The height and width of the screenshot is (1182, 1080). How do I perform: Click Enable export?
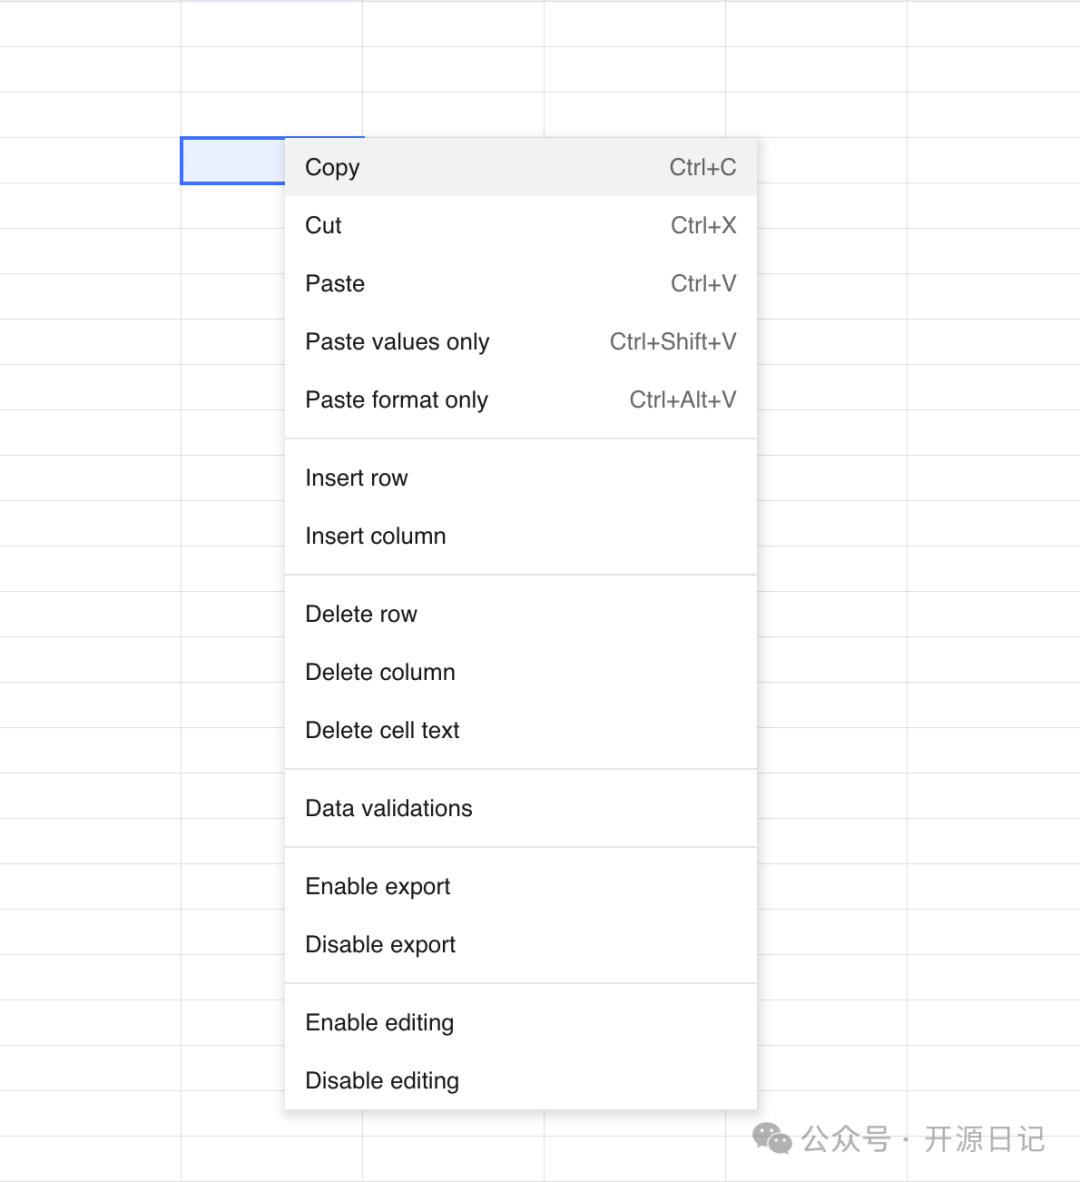377,886
